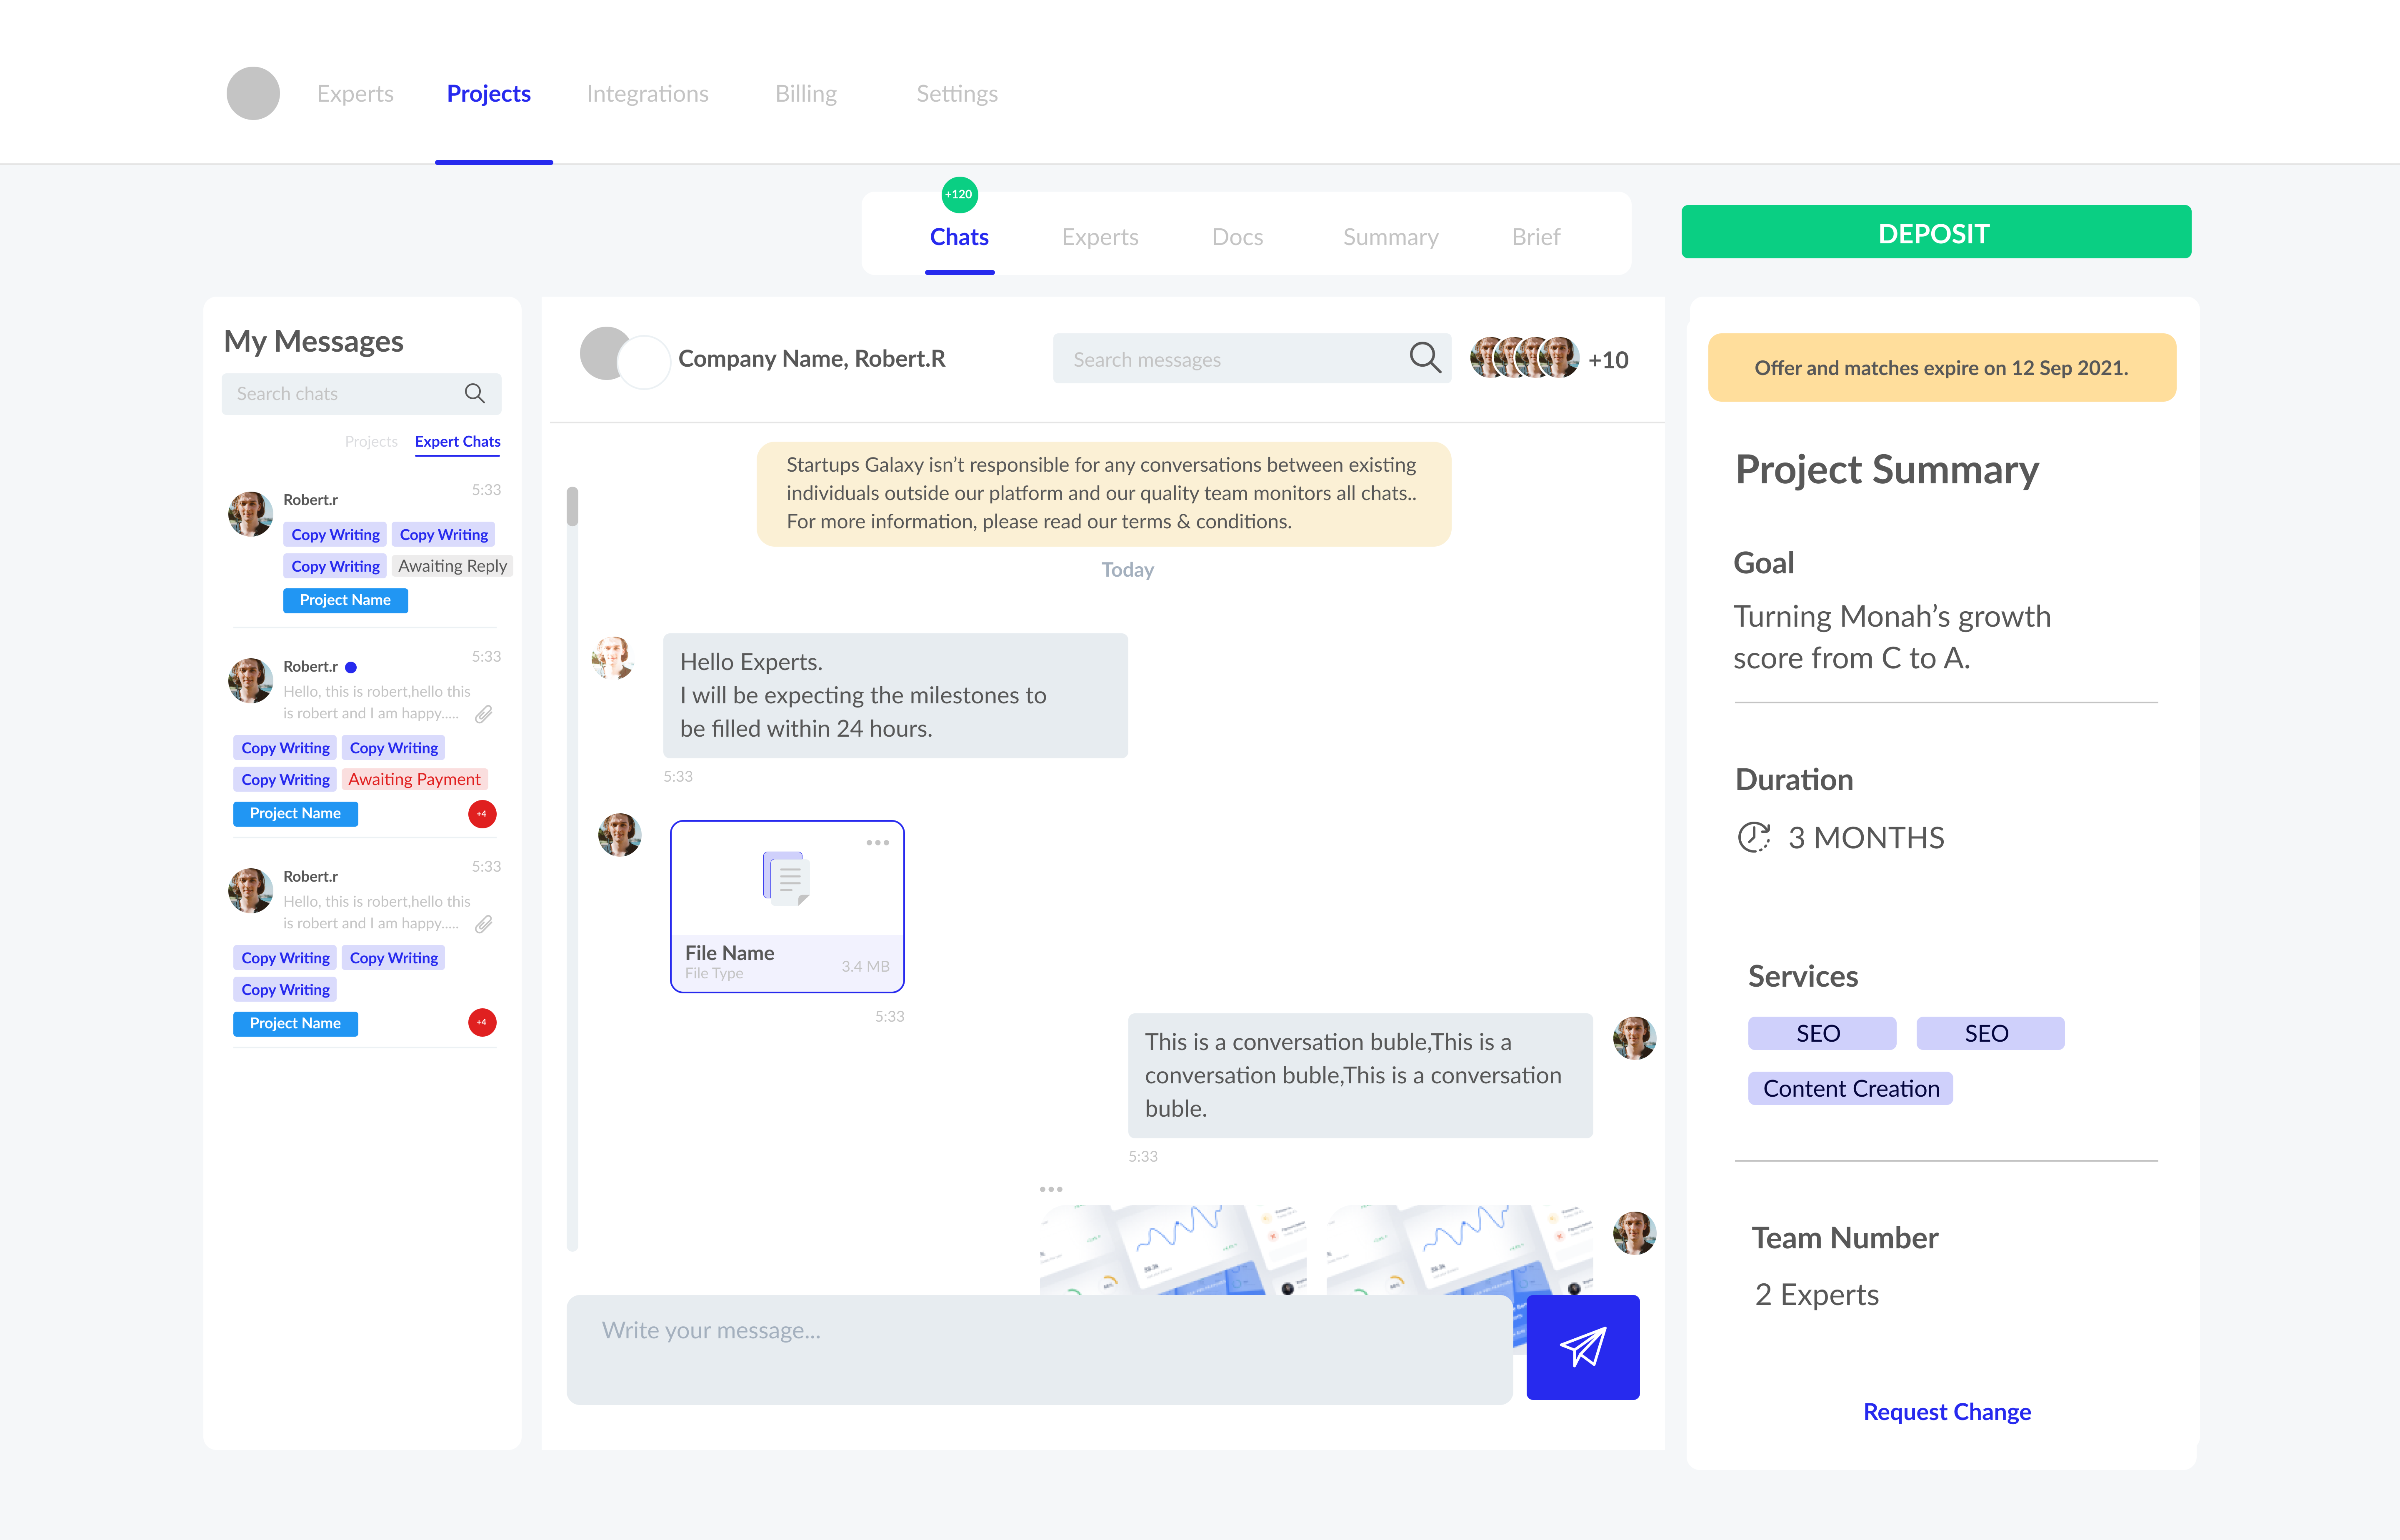Click the avatar next to the File Name card
This screenshot has width=2400, height=1540.
tap(620, 834)
